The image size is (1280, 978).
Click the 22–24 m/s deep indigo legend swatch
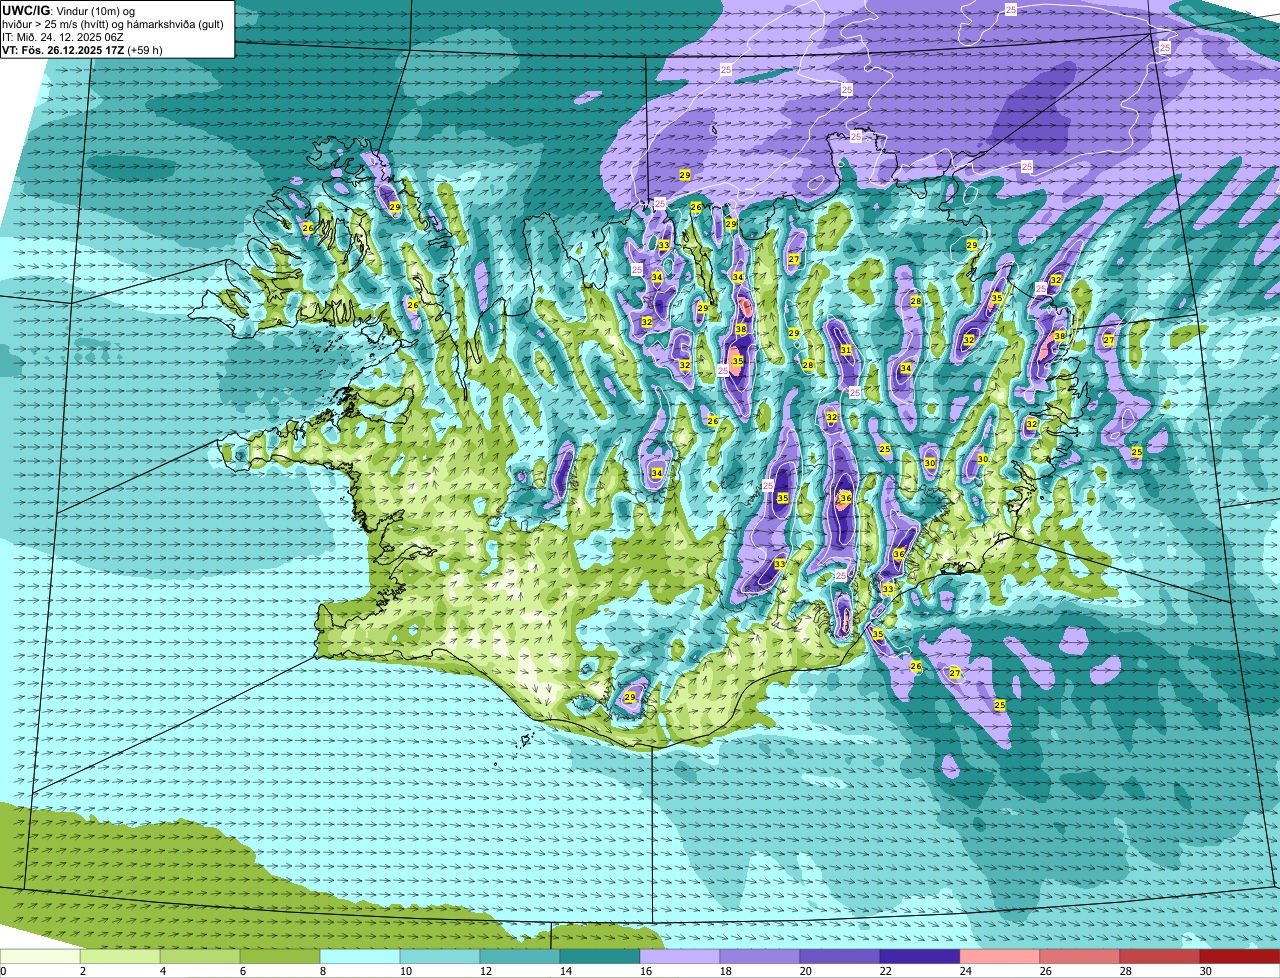[920, 957]
